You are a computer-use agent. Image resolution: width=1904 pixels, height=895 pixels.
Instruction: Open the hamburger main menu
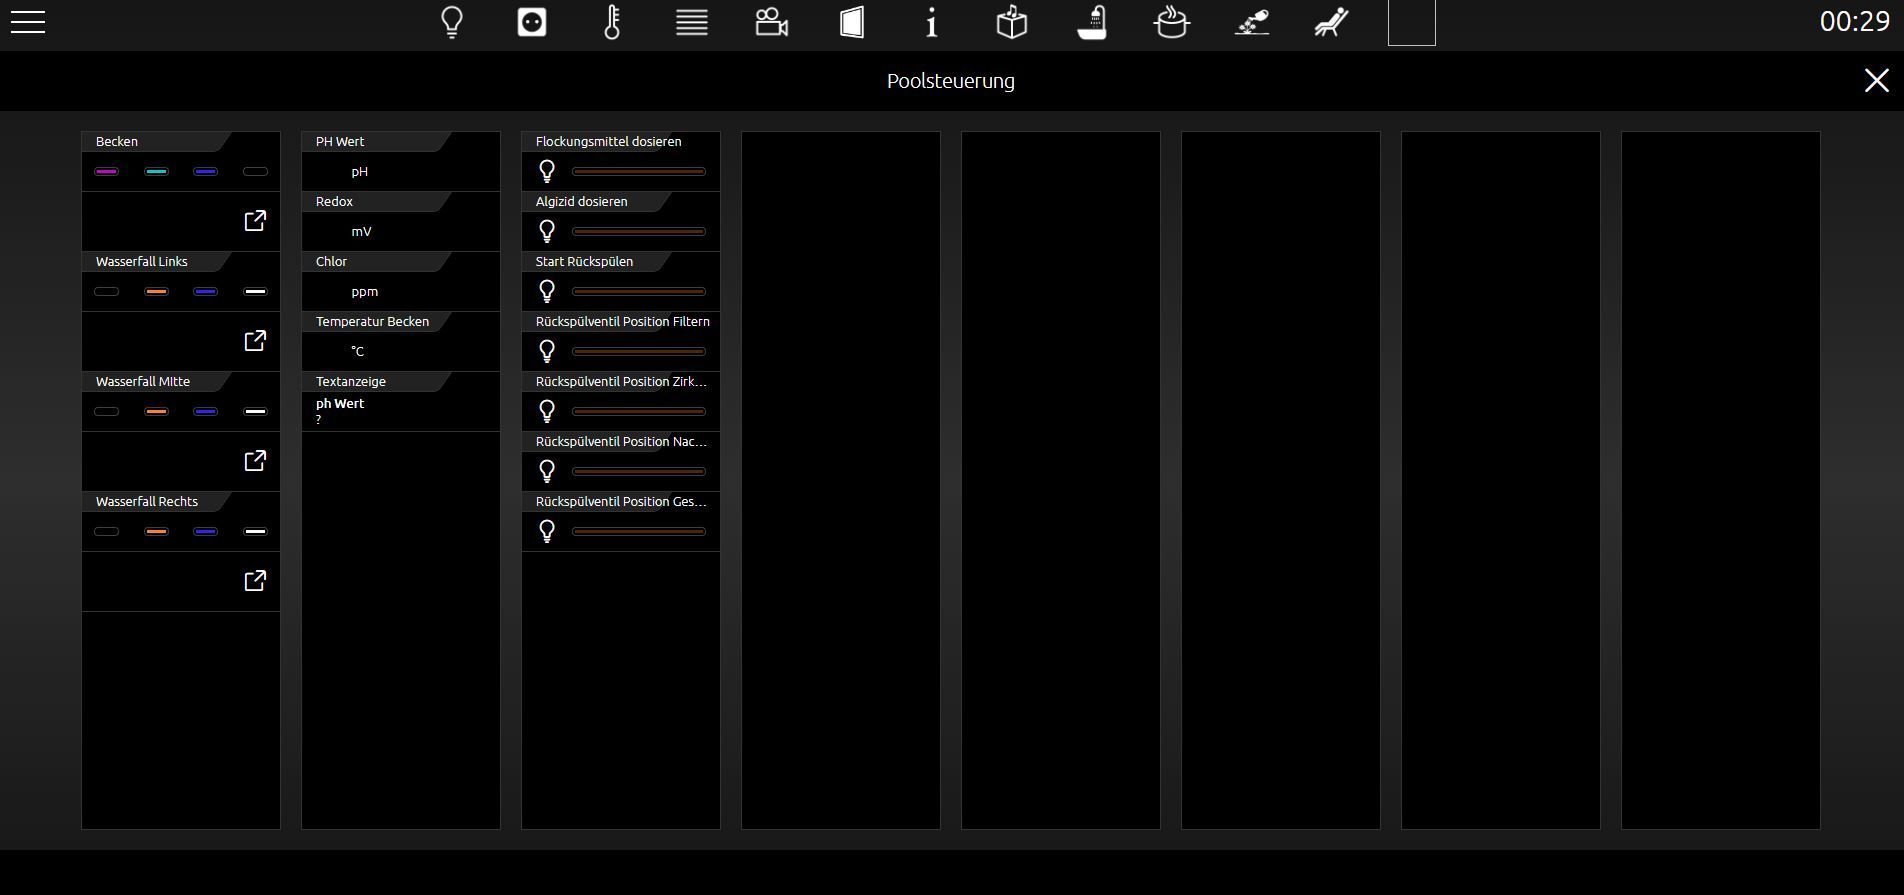[28, 22]
